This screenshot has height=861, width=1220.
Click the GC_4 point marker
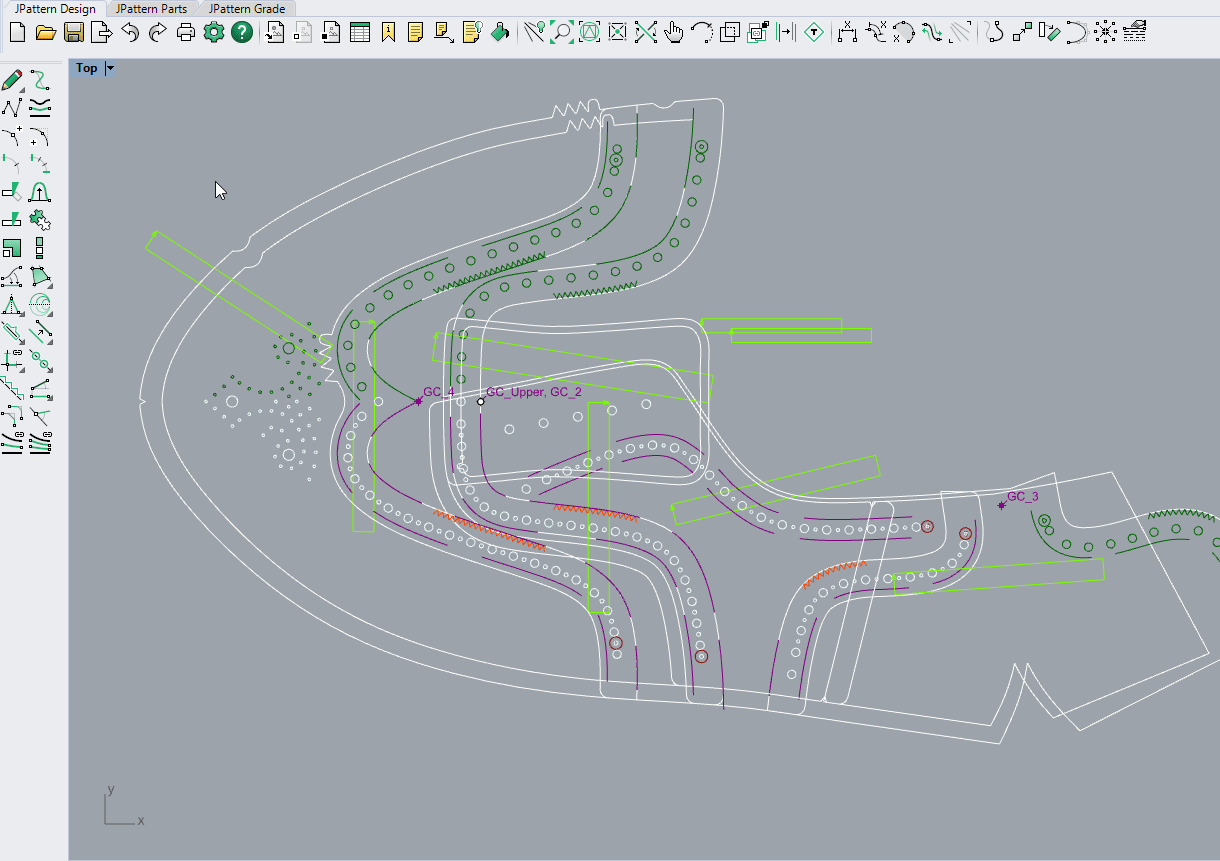point(418,401)
